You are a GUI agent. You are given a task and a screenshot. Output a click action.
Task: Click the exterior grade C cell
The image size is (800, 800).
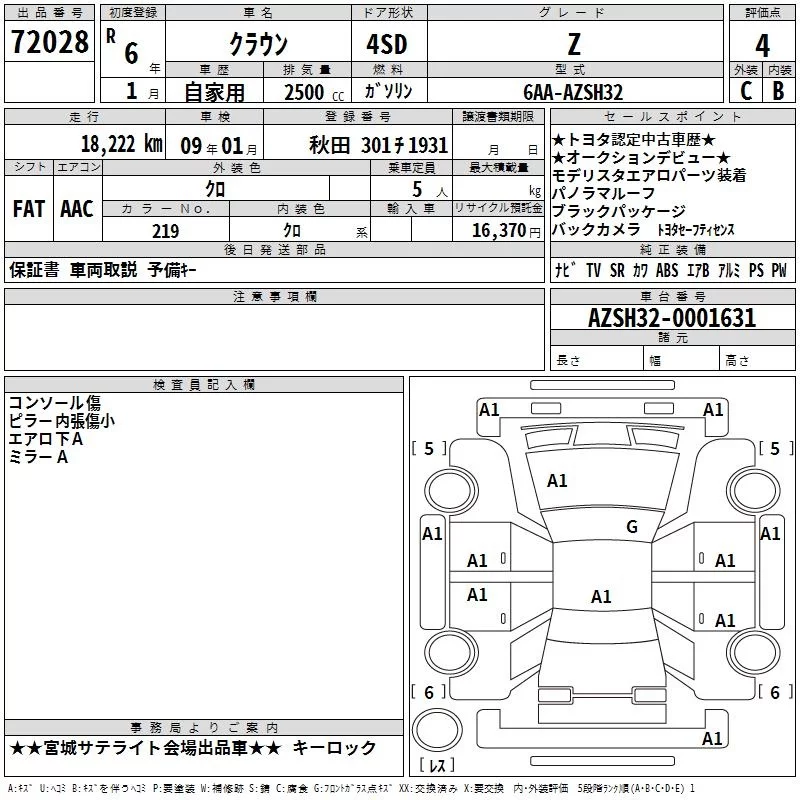pos(745,91)
